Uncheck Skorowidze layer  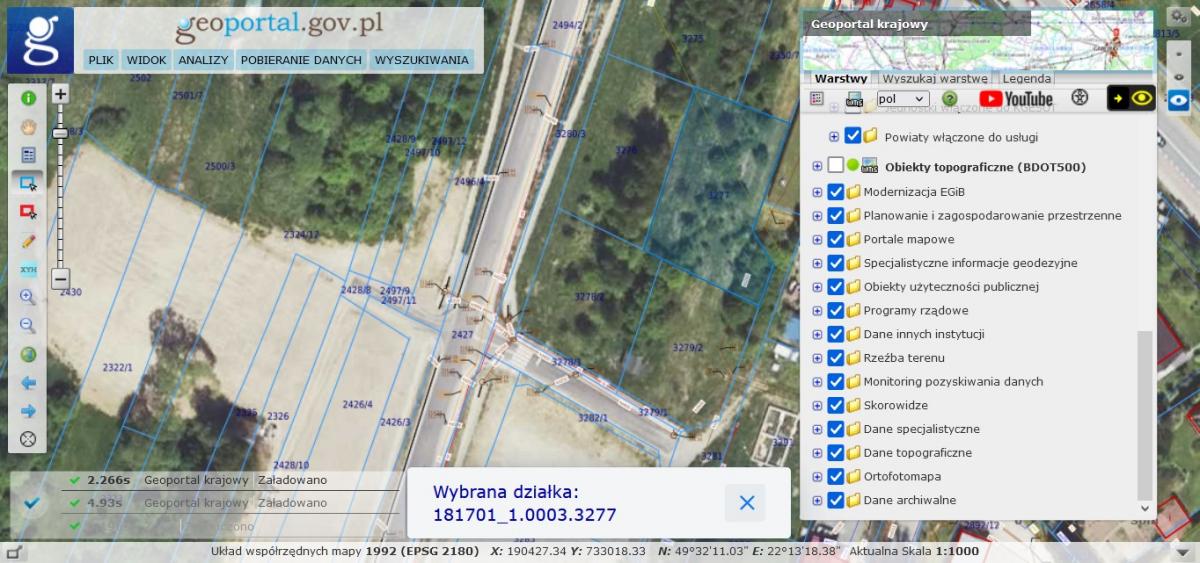pyautogui.click(x=835, y=405)
